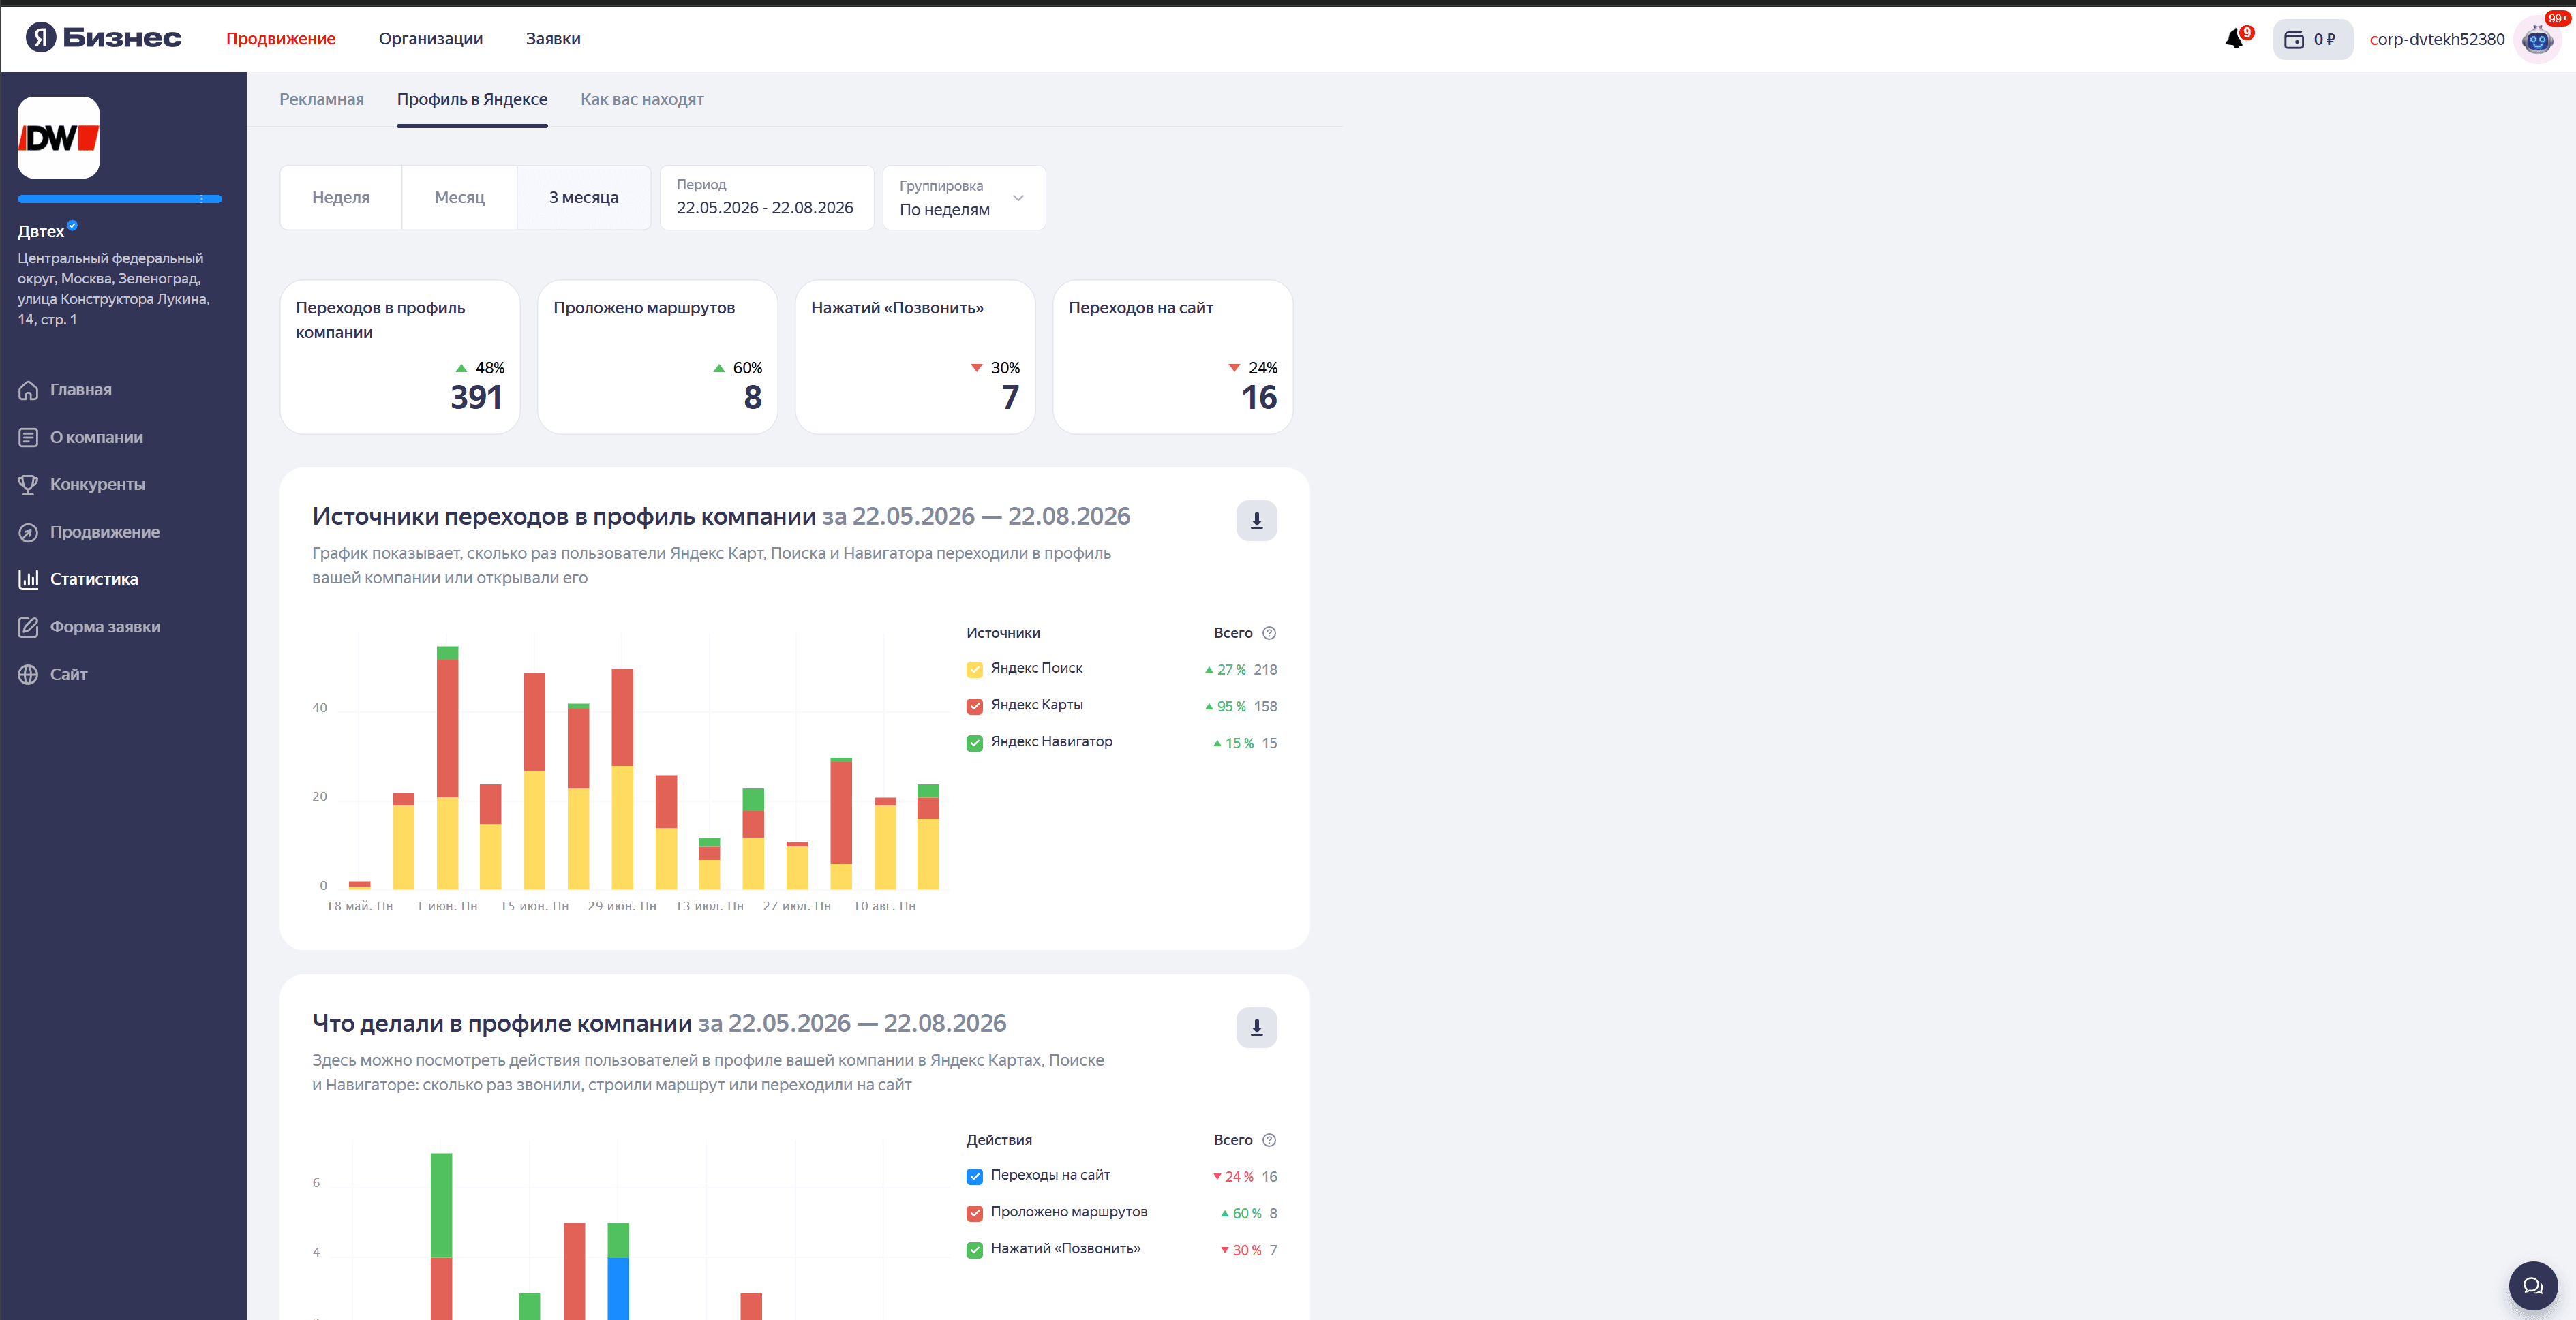Click the user avatar in the header
This screenshot has width=2576, height=1320.
pos(2536,40)
